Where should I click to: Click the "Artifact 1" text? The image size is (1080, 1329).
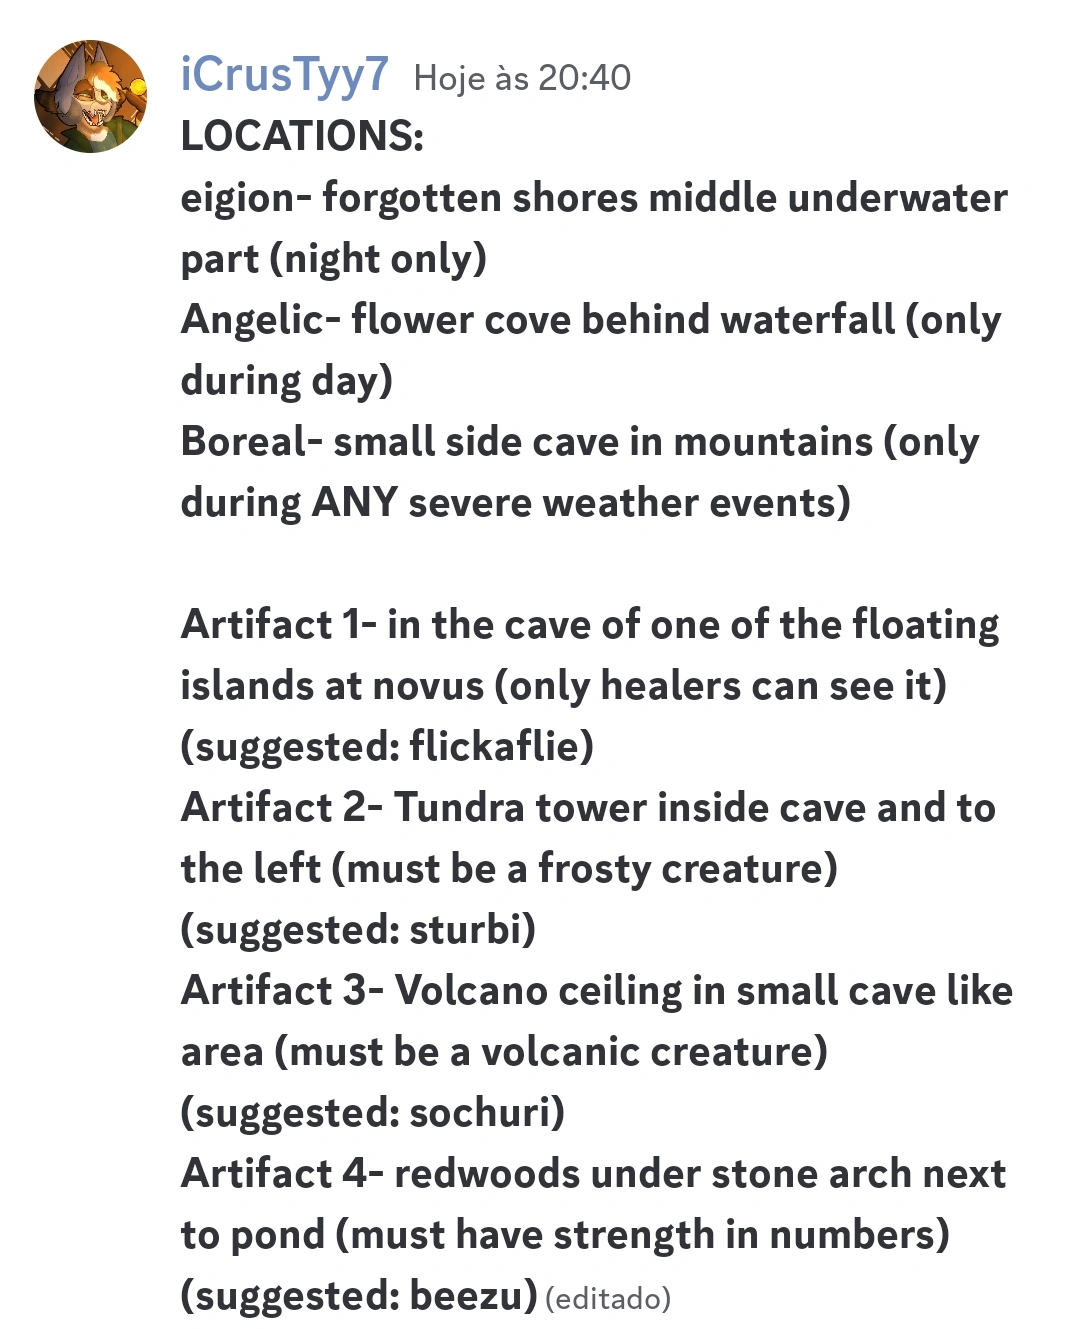[x=272, y=625]
